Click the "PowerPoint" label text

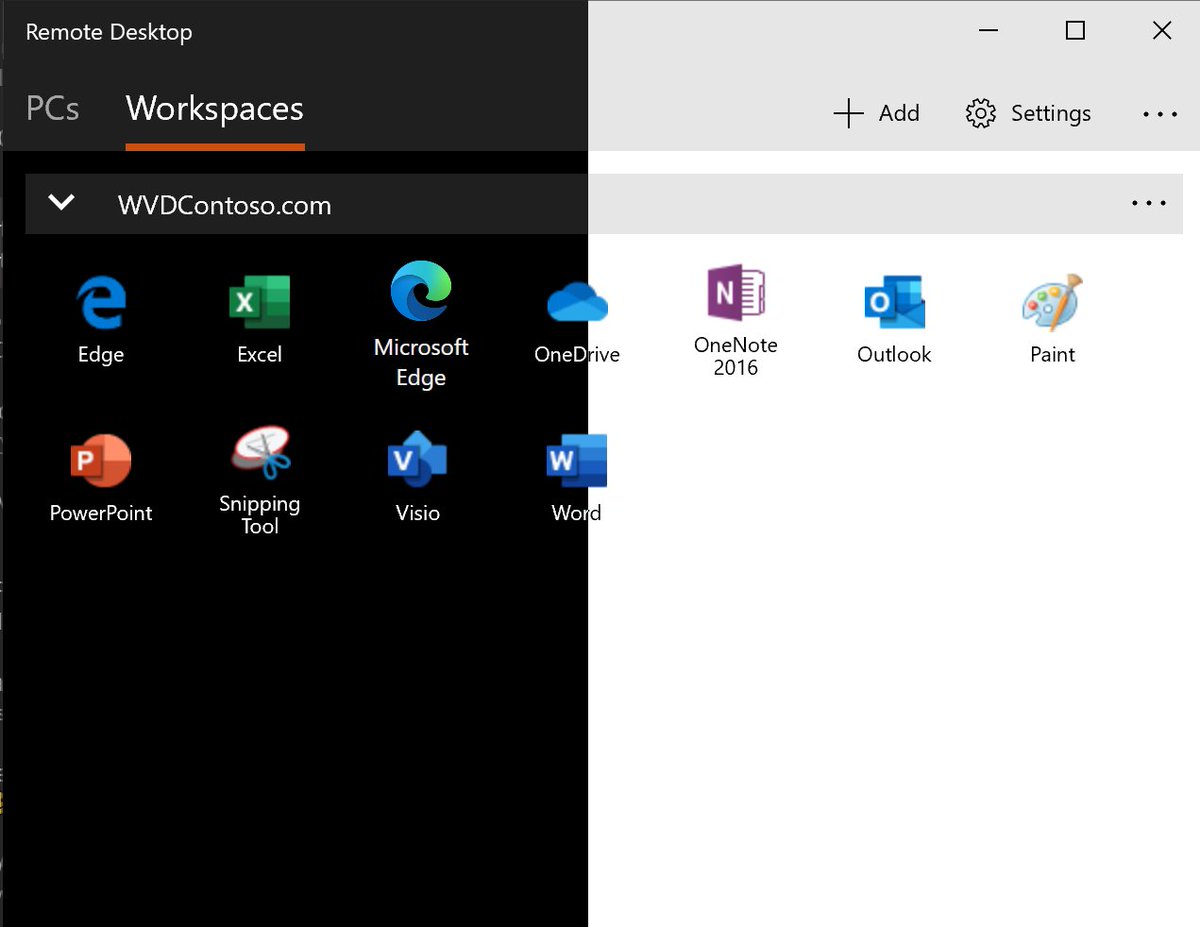coord(101,513)
